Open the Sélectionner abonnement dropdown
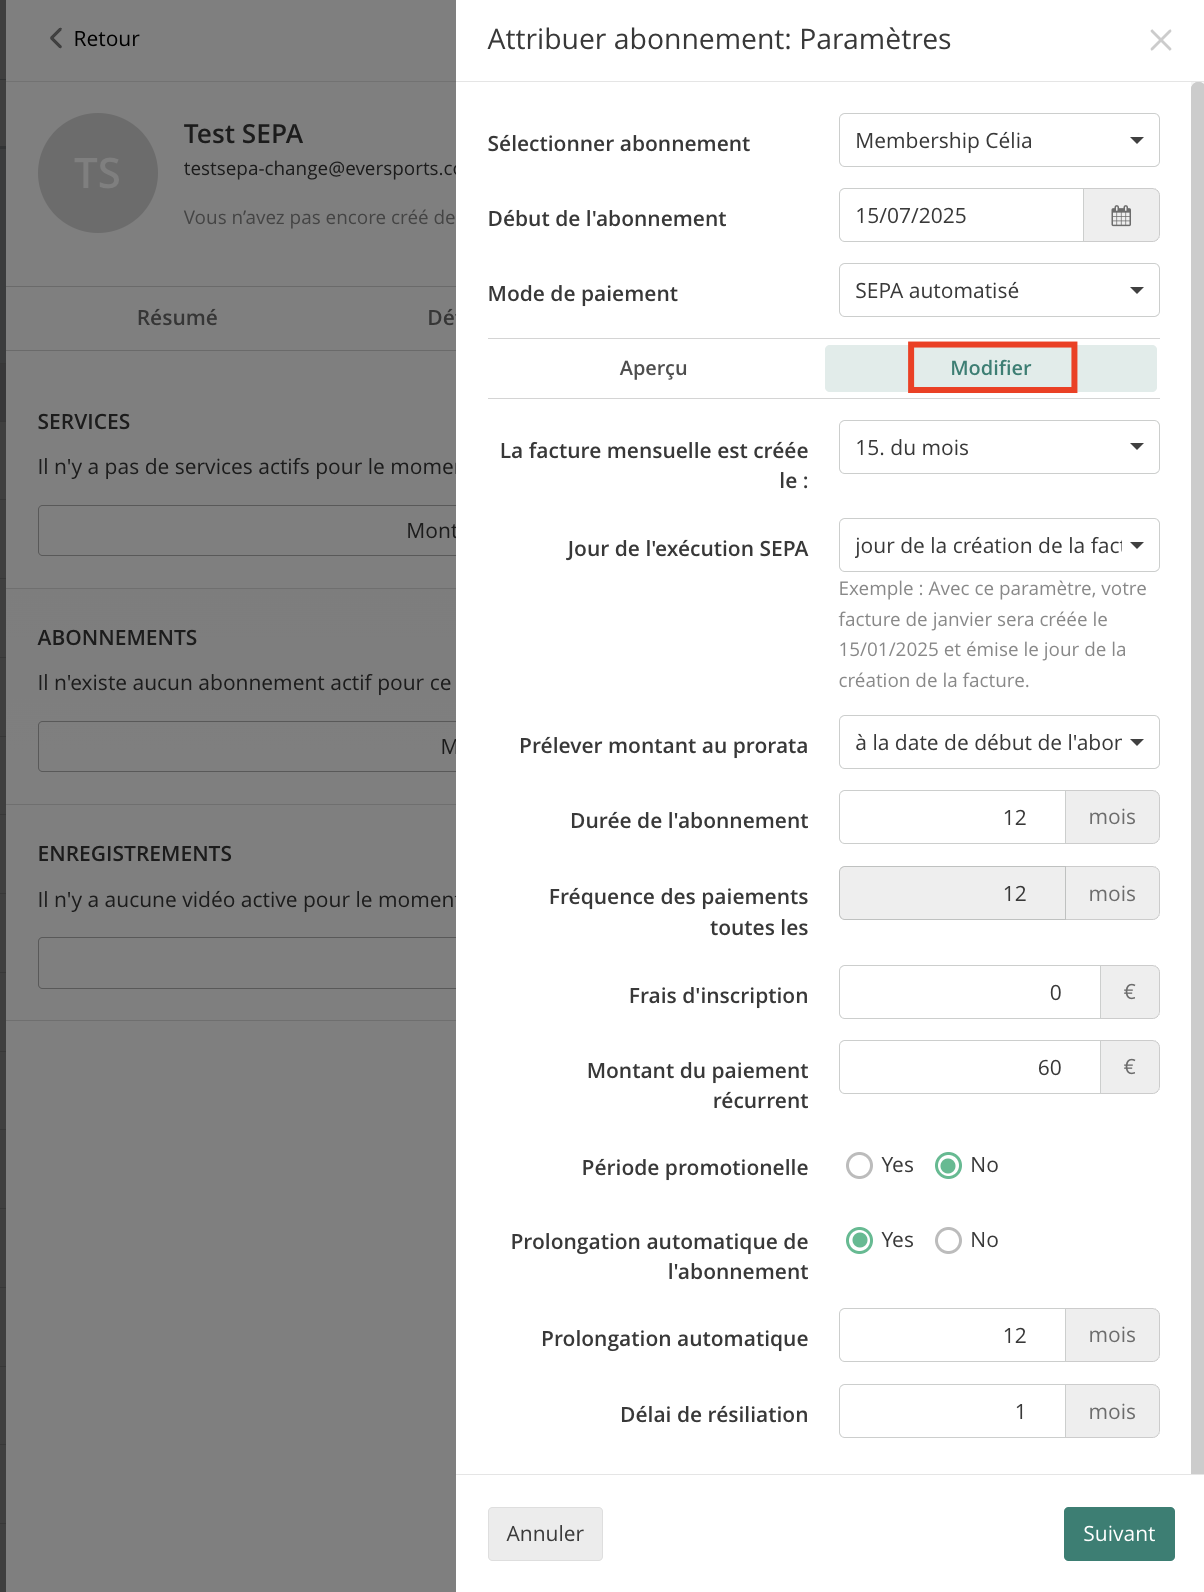 pyautogui.click(x=999, y=140)
